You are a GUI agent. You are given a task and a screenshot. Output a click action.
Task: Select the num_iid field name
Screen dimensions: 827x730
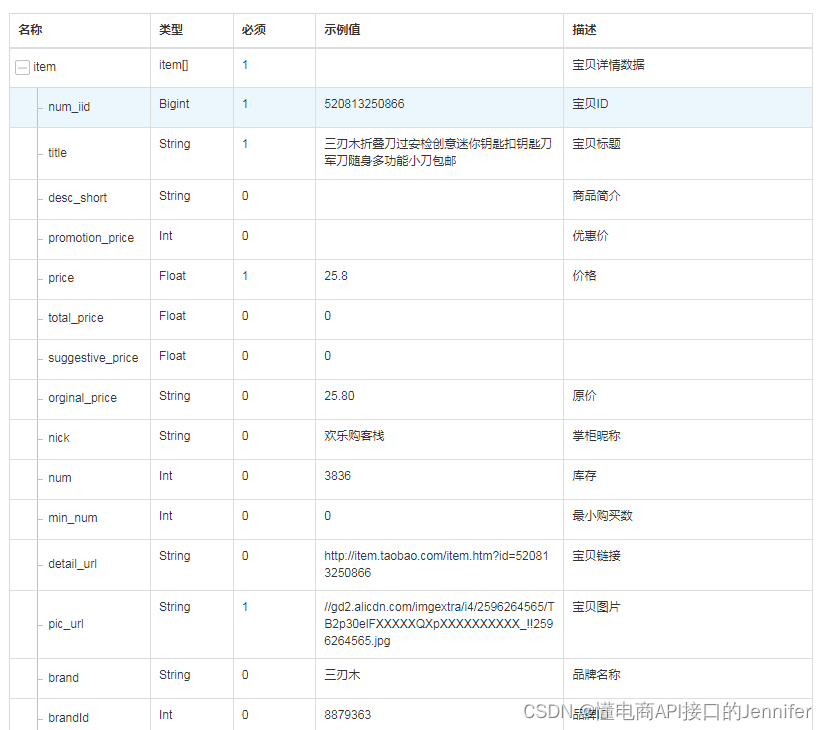pyautogui.click(x=69, y=107)
